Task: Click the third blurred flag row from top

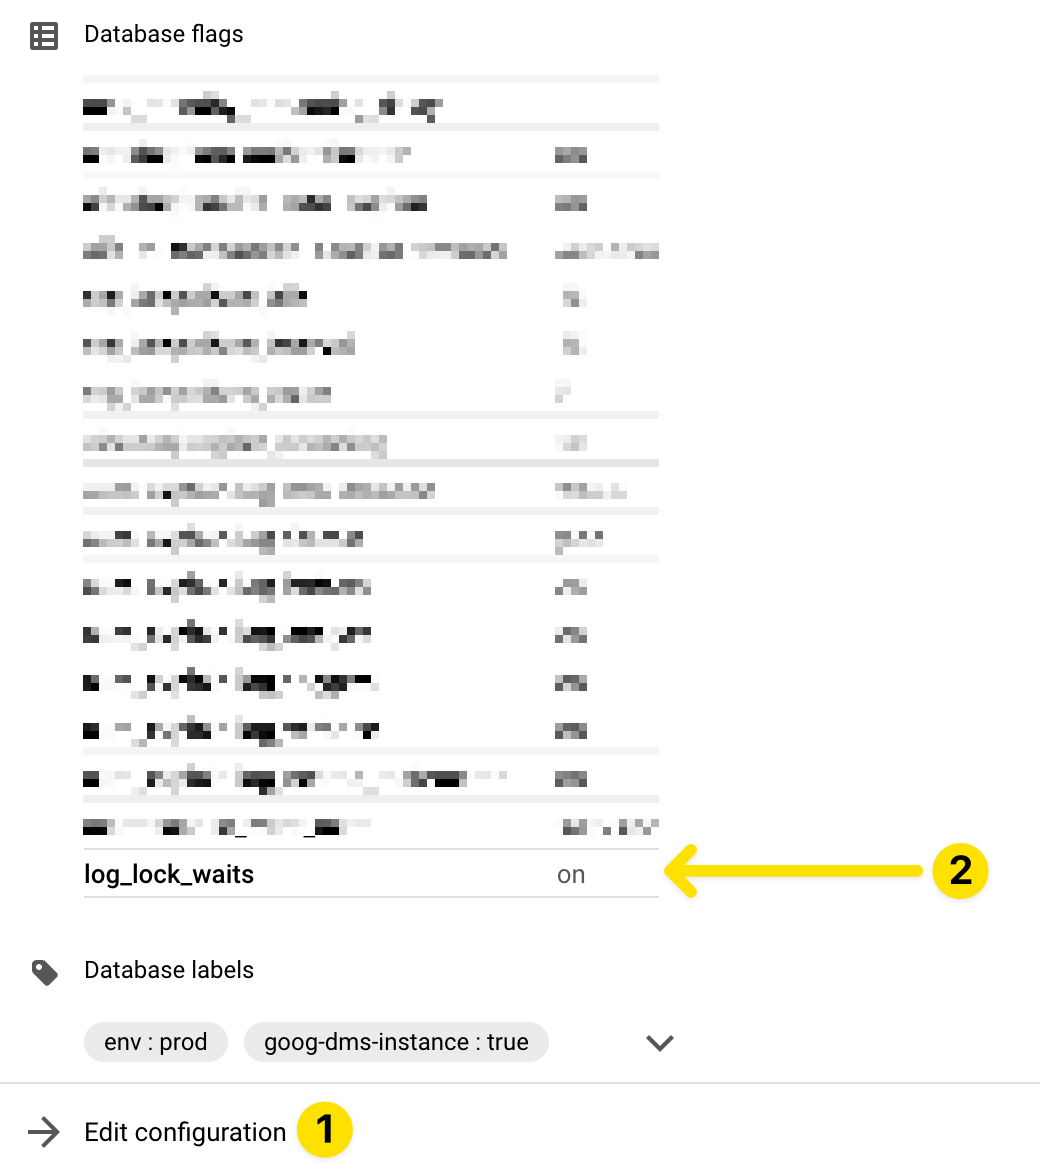Action: pos(255,203)
